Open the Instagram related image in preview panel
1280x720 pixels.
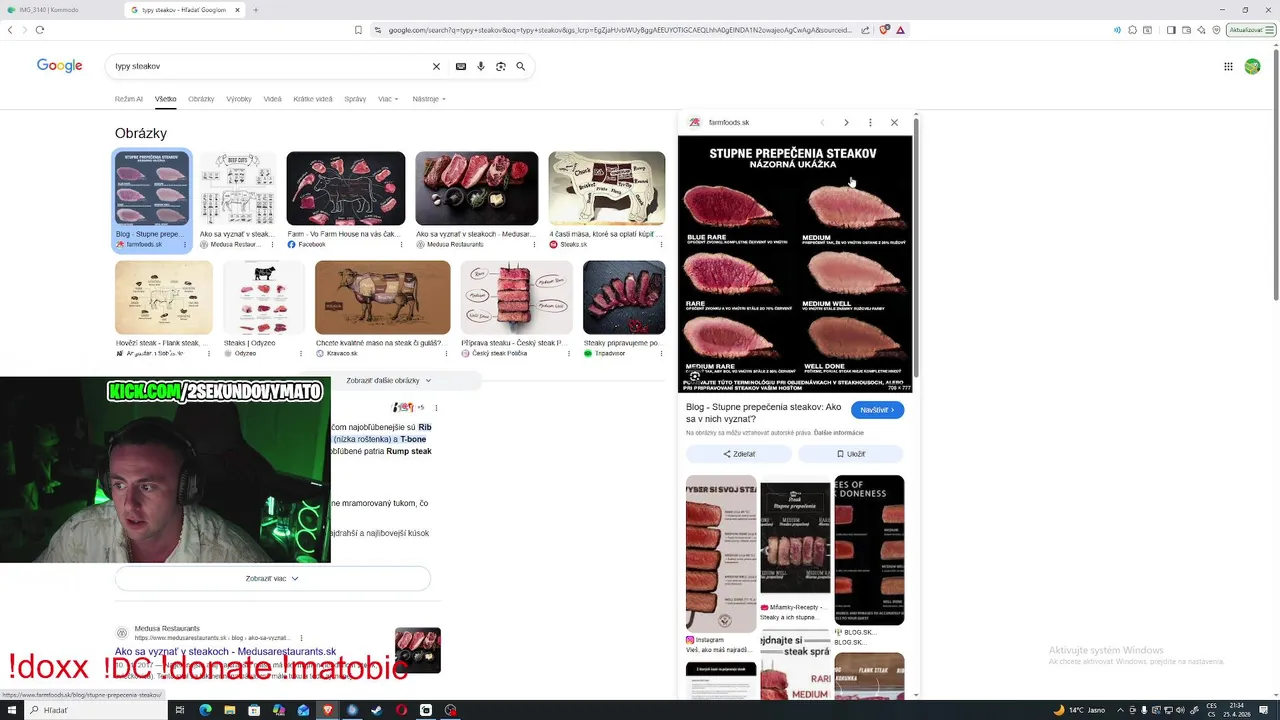coord(721,554)
